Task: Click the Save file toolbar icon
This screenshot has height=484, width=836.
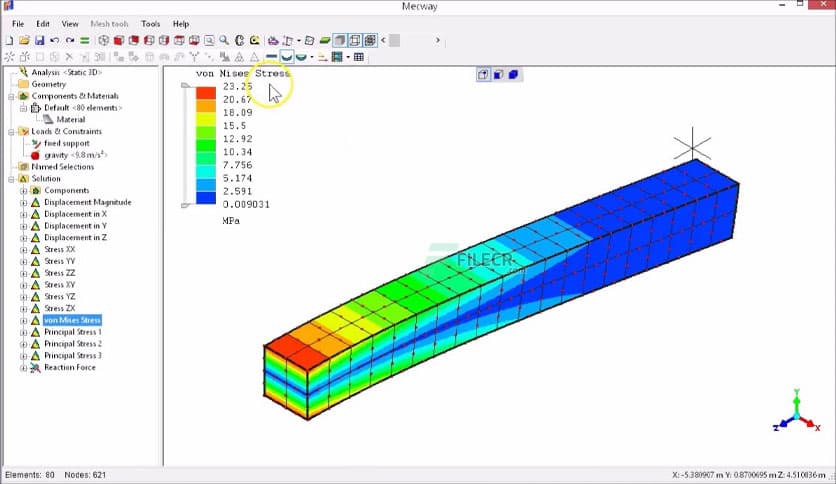Action: click(39, 41)
